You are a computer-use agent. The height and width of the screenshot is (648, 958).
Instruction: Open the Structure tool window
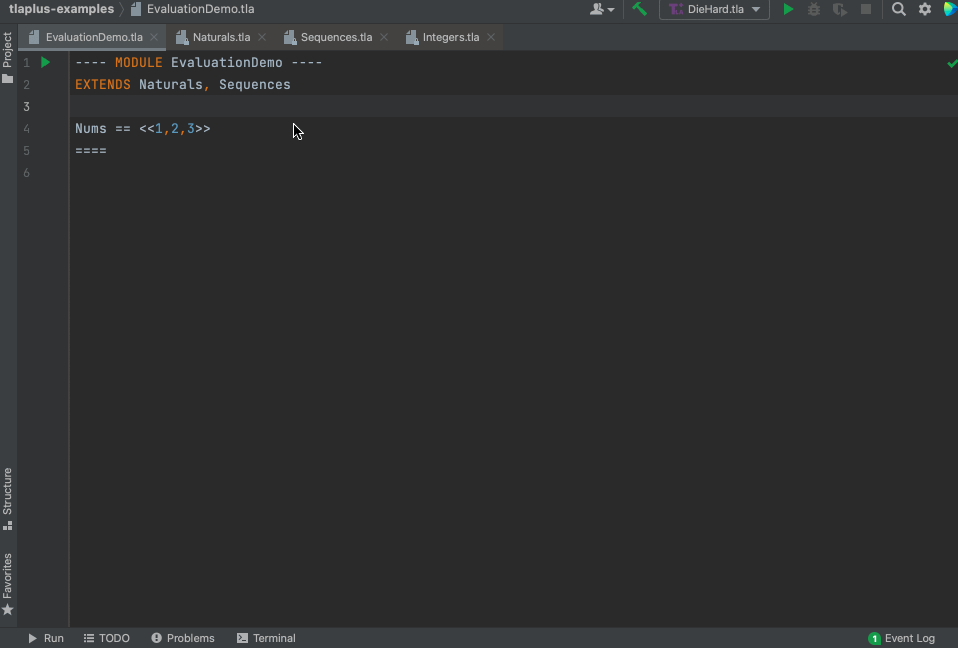click(7, 499)
